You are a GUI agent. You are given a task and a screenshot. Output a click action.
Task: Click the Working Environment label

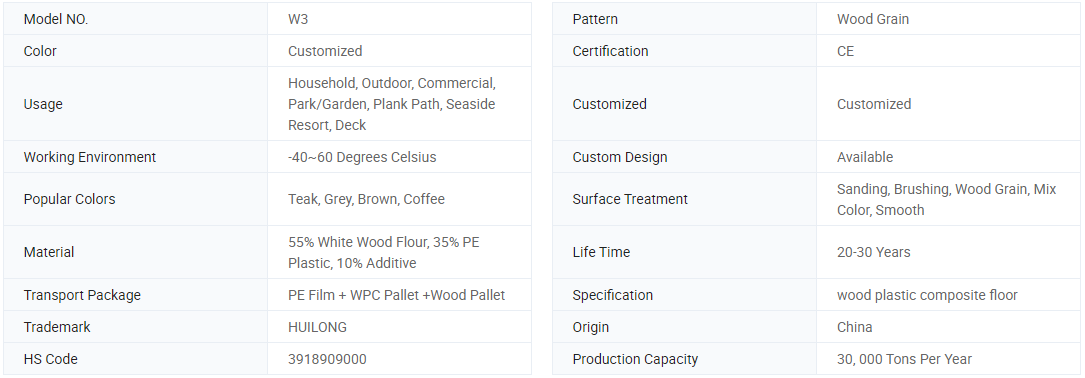pyautogui.click(x=90, y=157)
